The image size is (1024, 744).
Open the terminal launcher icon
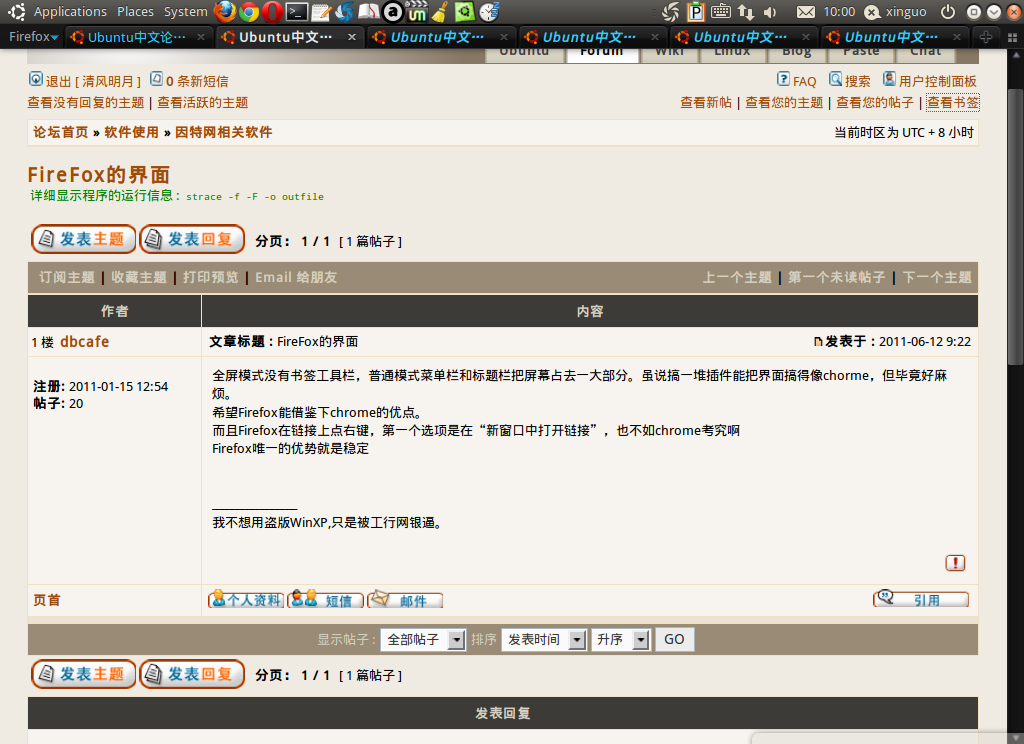(297, 11)
